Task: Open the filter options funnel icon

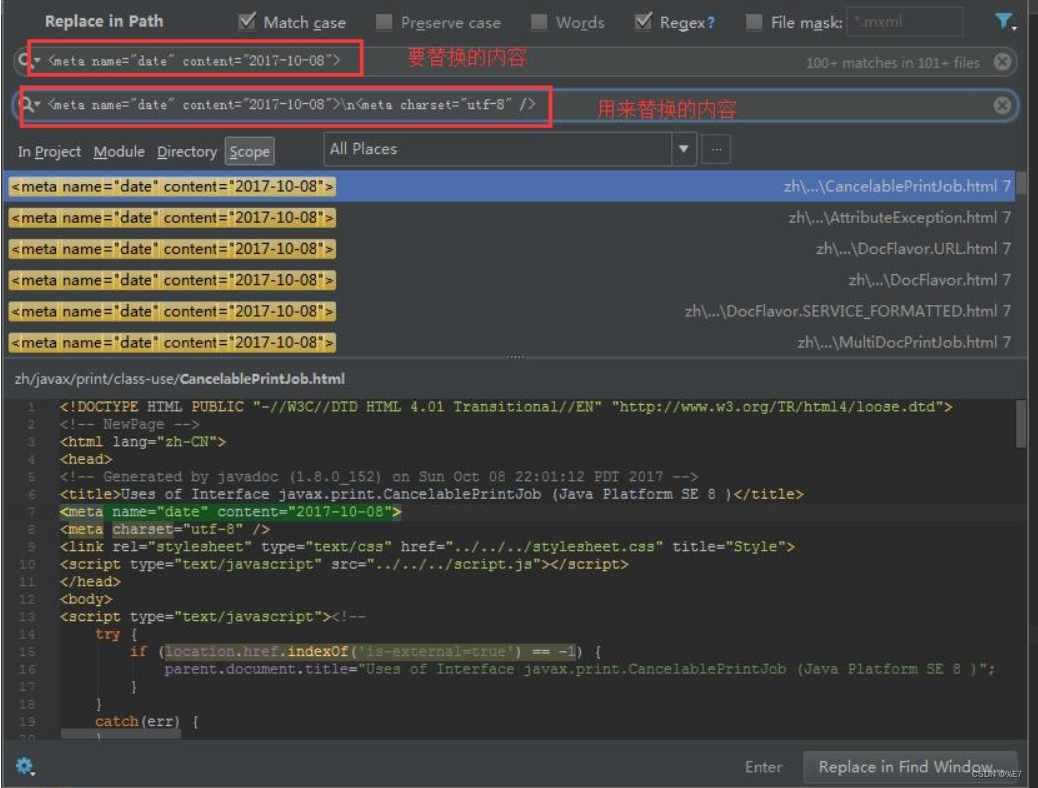Action: (1004, 21)
